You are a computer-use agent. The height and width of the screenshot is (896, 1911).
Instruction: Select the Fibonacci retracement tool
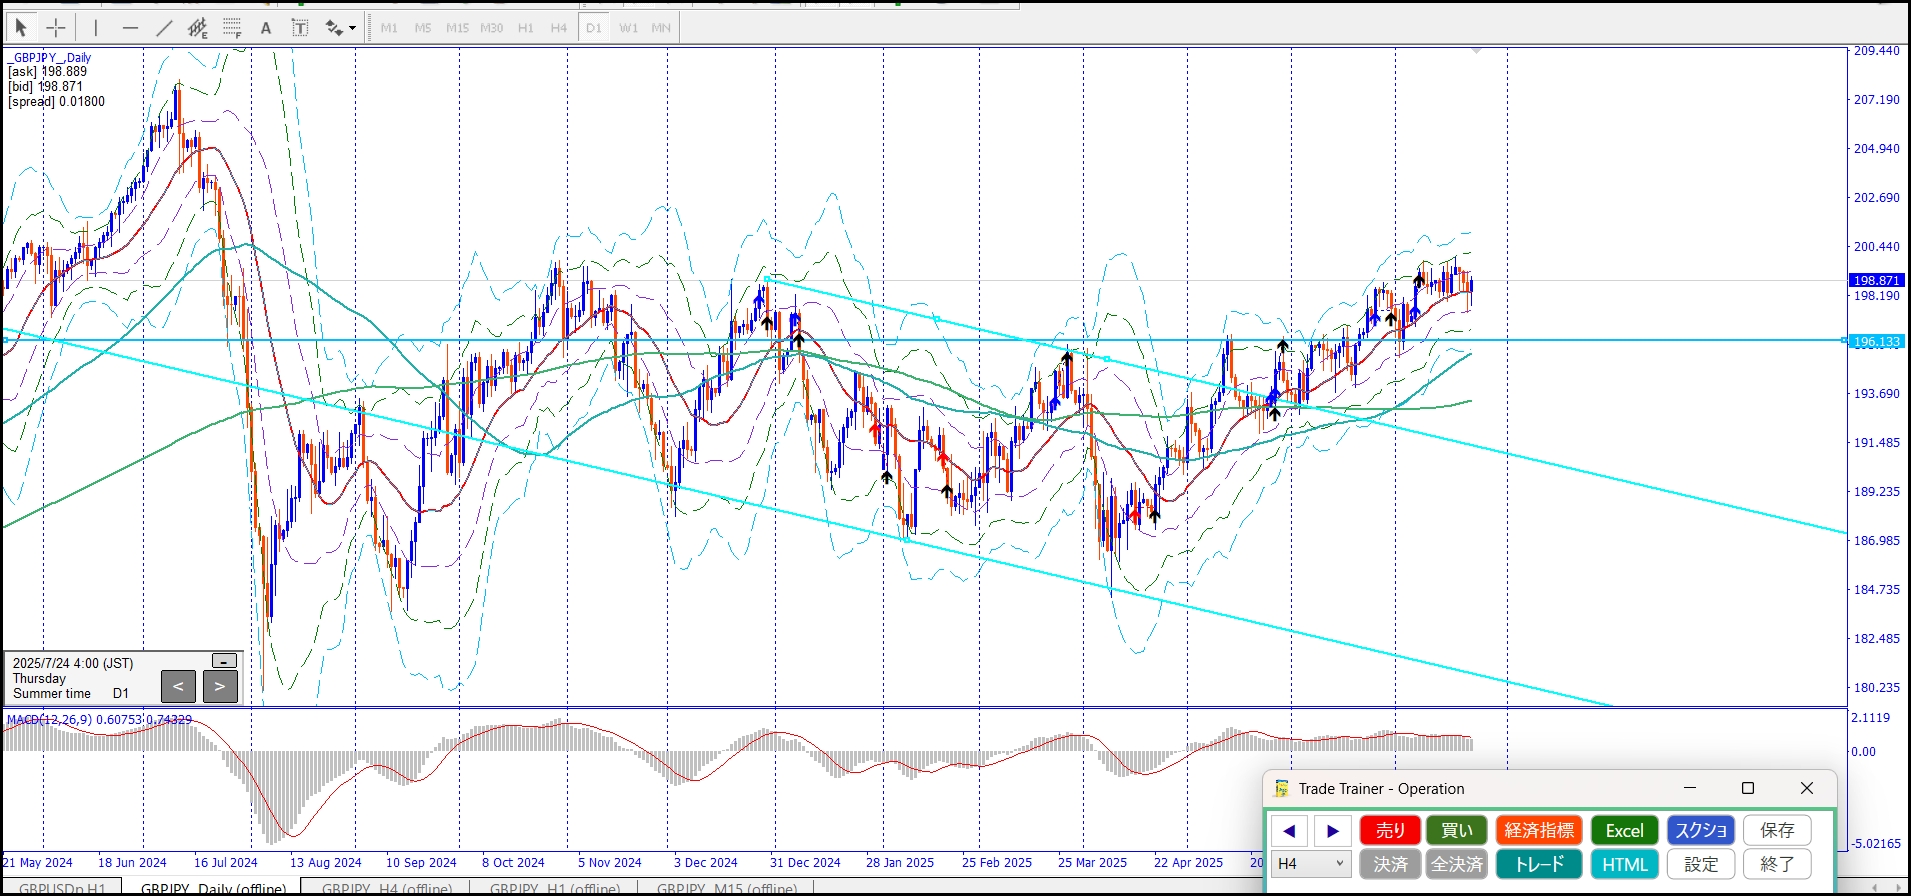232,28
